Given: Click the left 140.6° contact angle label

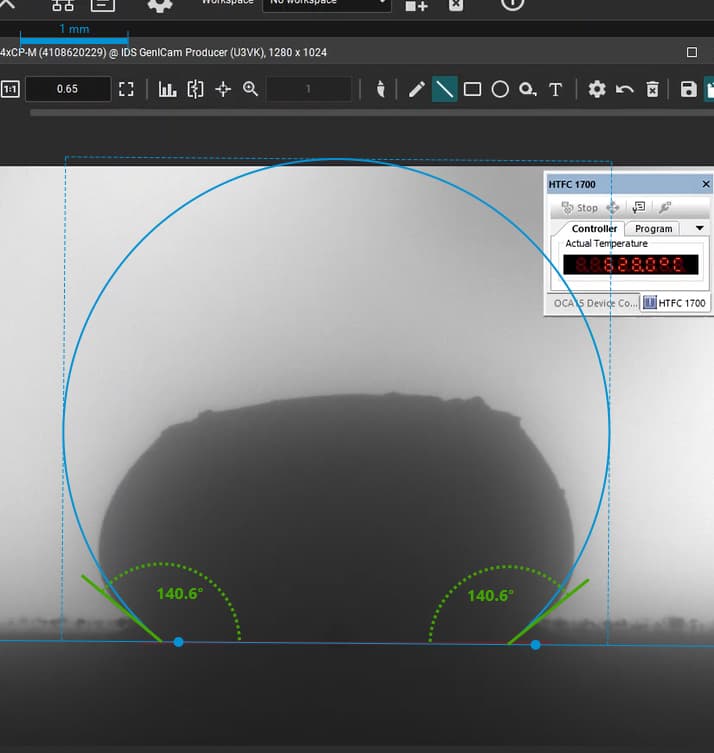Looking at the screenshot, I should coord(180,594).
